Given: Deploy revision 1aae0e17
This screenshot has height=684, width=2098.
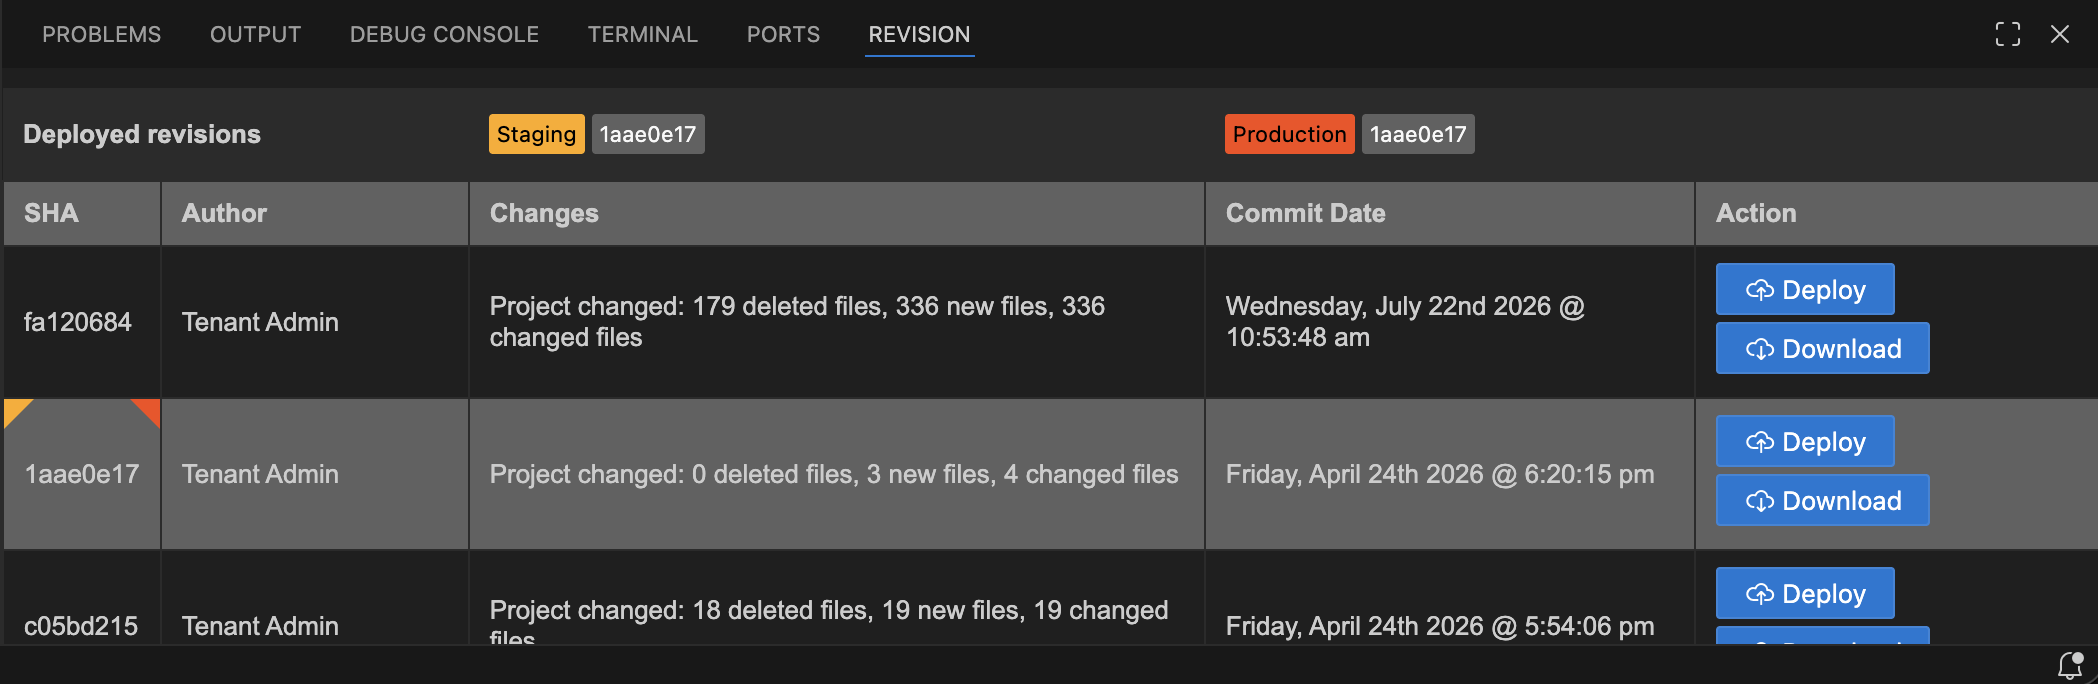Looking at the screenshot, I should tap(1805, 441).
